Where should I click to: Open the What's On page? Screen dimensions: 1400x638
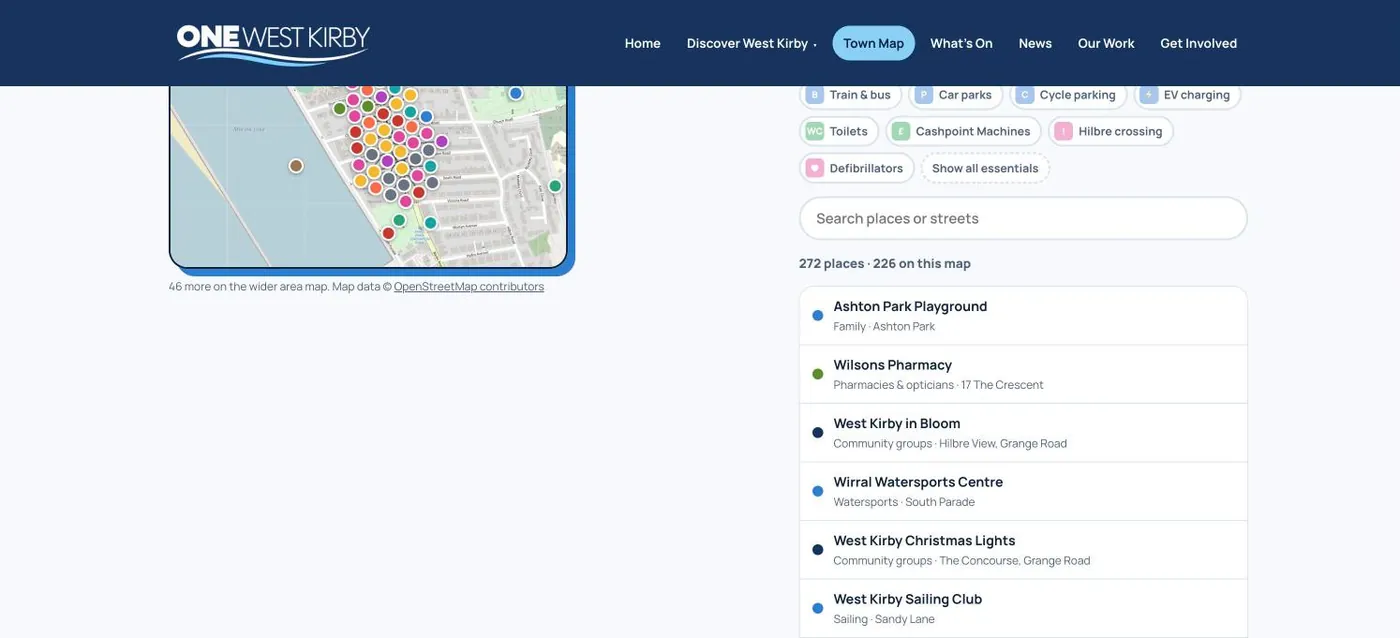[961, 43]
